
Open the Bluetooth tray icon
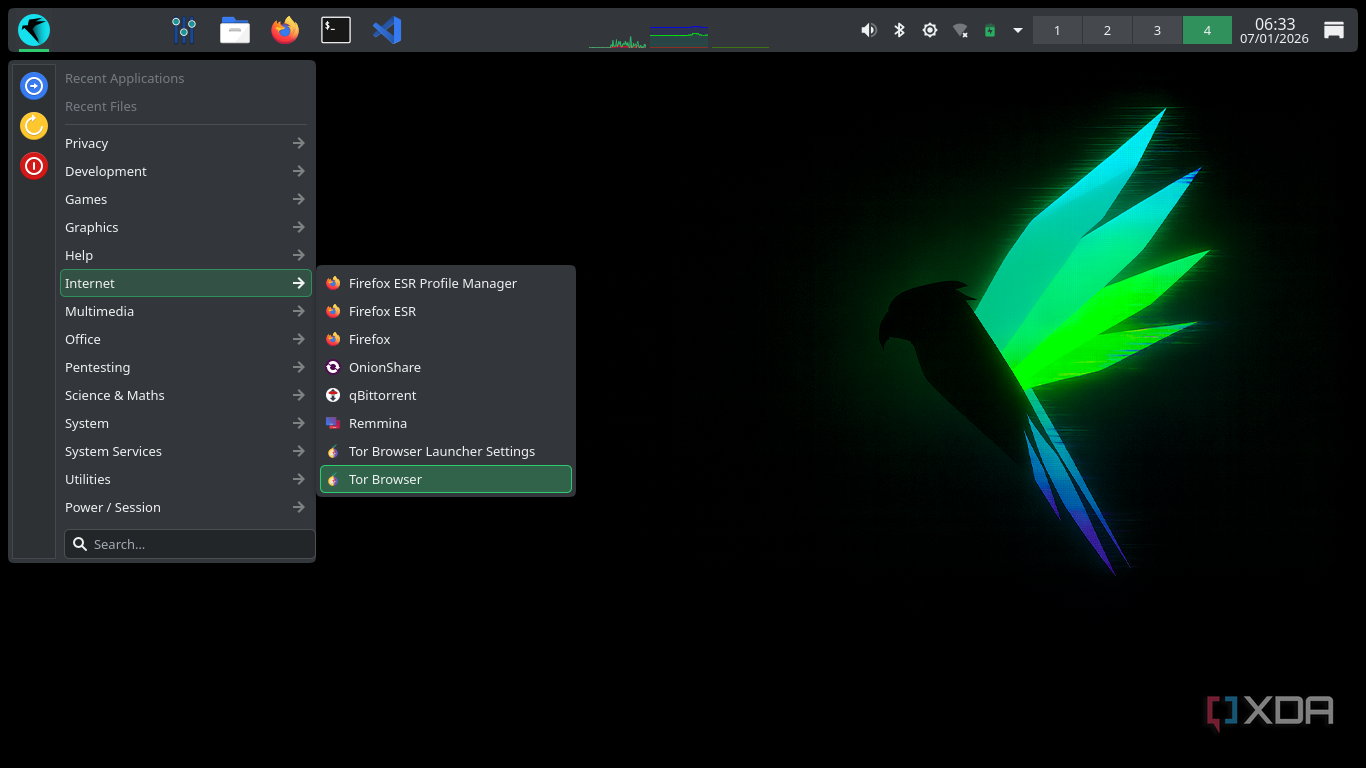tap(899, 30)
